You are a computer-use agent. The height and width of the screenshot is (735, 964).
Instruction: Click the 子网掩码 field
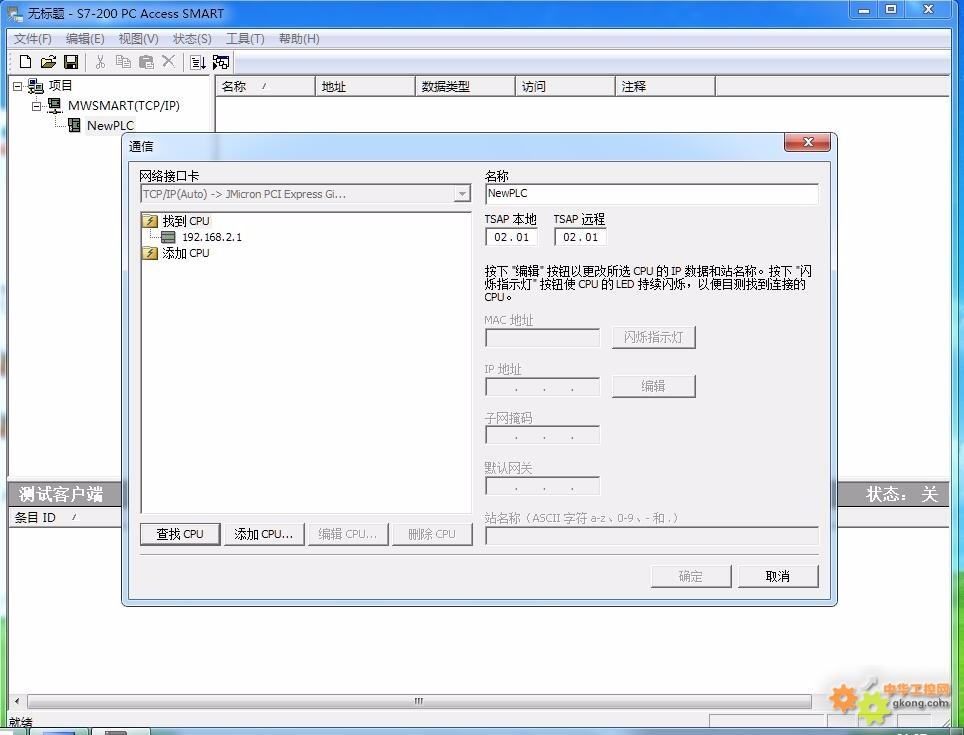click(x=542, y=436)
